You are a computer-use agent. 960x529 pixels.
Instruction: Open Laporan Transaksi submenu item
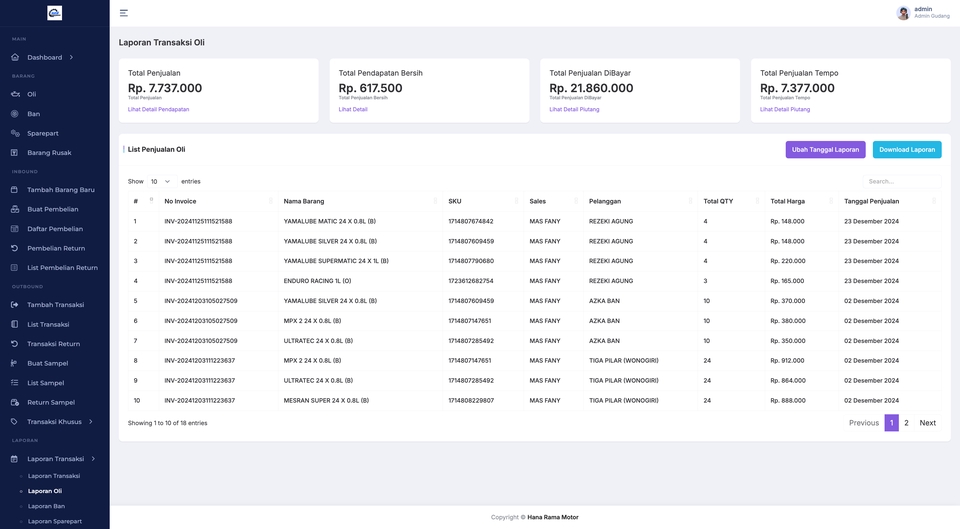pyautogui.click(x=54, y=476)
